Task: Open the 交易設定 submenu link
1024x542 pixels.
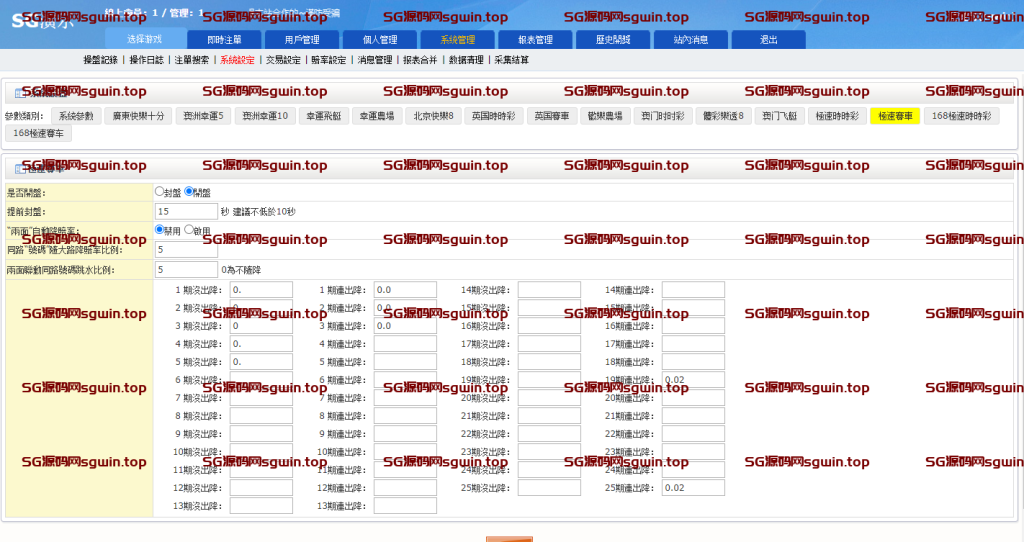Action: click(x=283, y=60)
